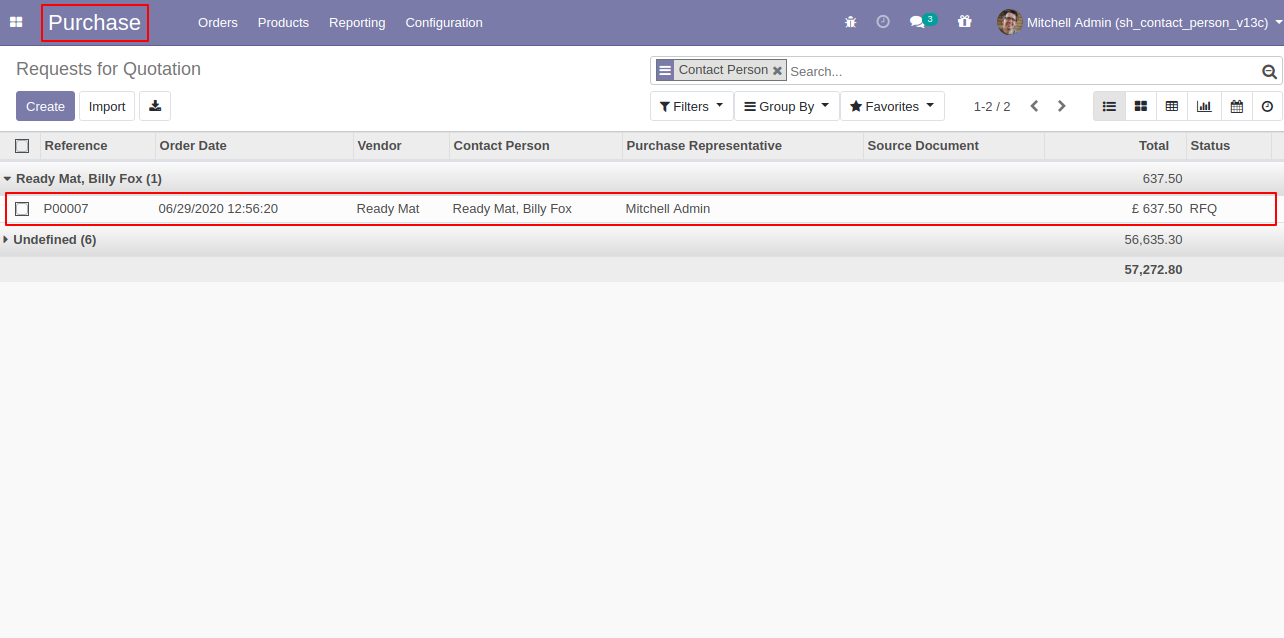Click in the Search input field
The width and height of the screenshot is (1284, 638).
[1020, 71]
